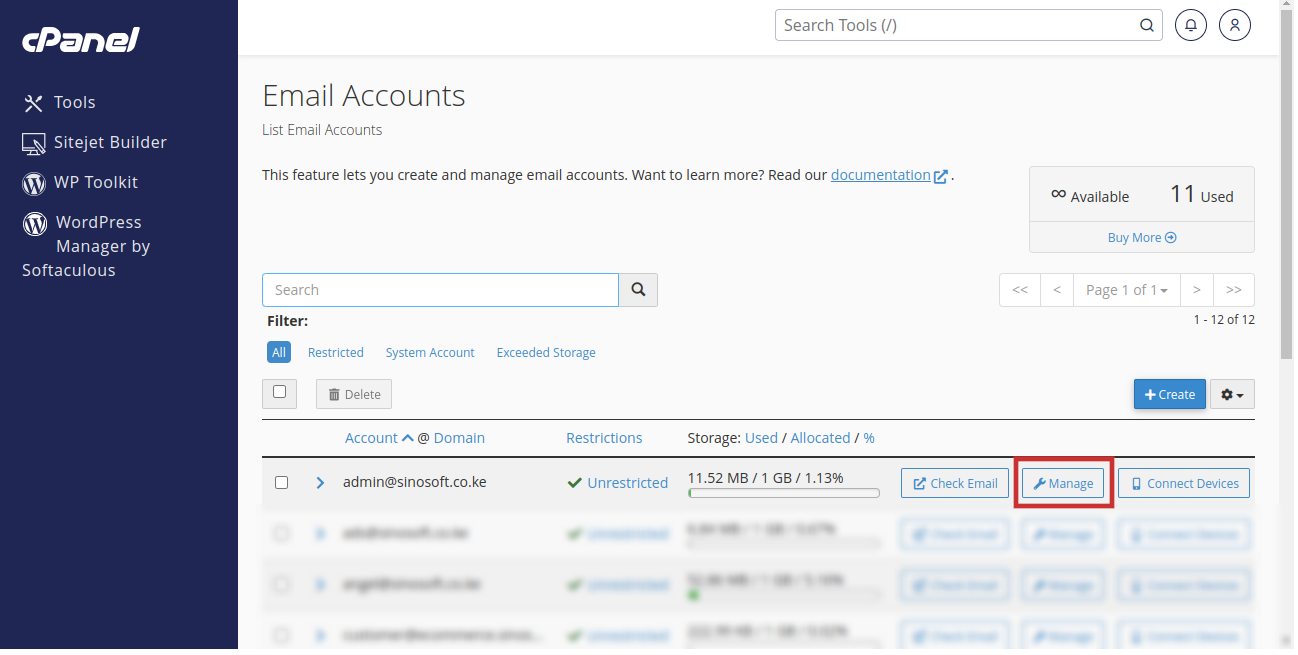Click the admin storage usage progress bar
This screenshot has width=1298, height=655.
[x=783, y=493]
